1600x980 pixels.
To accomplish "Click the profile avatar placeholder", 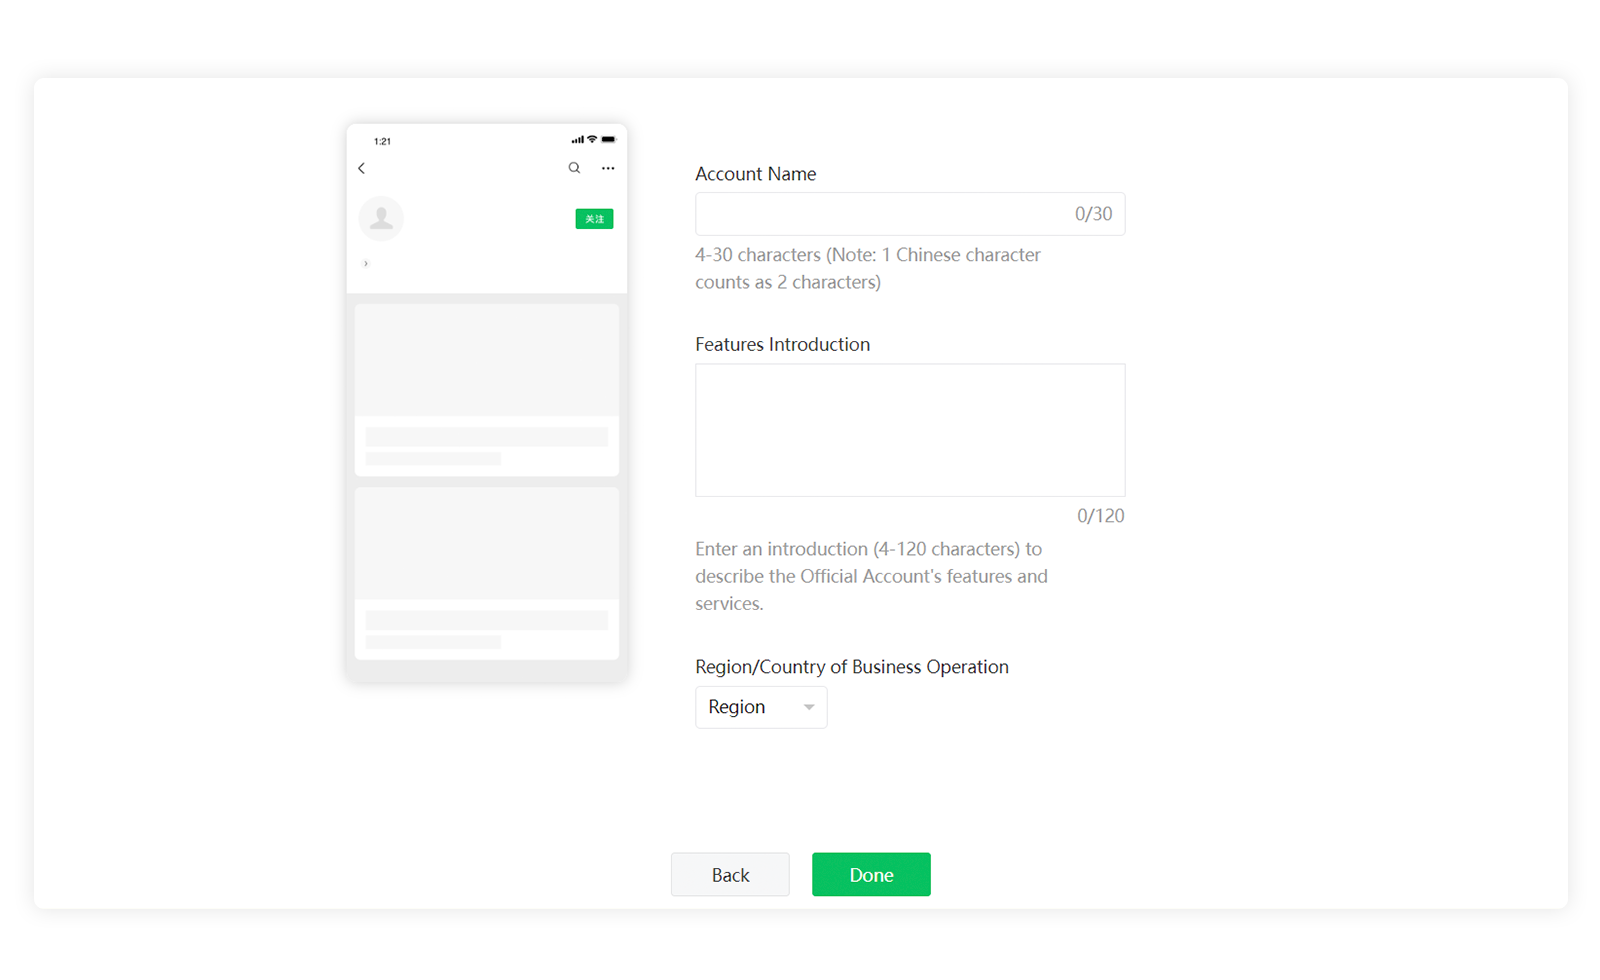I will pos(381,218).
